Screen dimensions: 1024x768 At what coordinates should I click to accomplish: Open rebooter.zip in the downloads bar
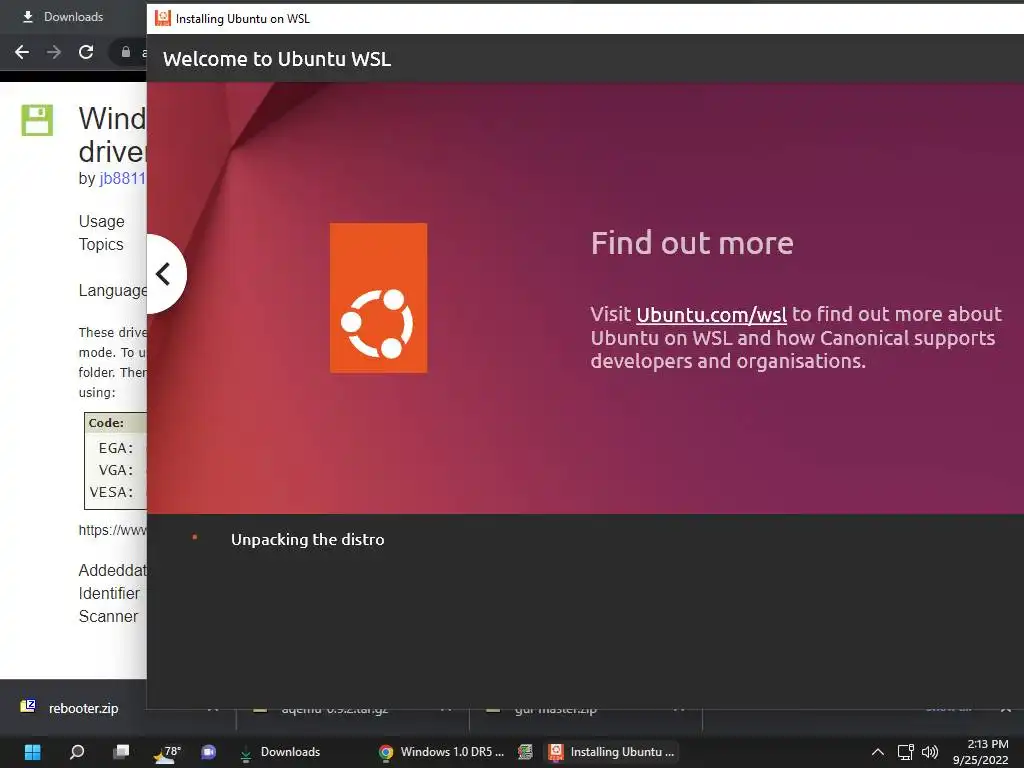coord(84,708)
